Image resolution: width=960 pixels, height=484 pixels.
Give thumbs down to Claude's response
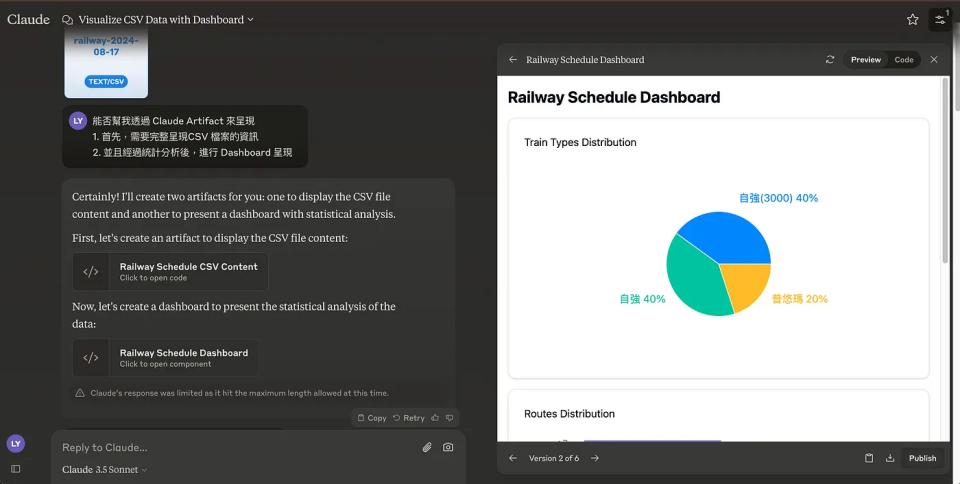449,418
